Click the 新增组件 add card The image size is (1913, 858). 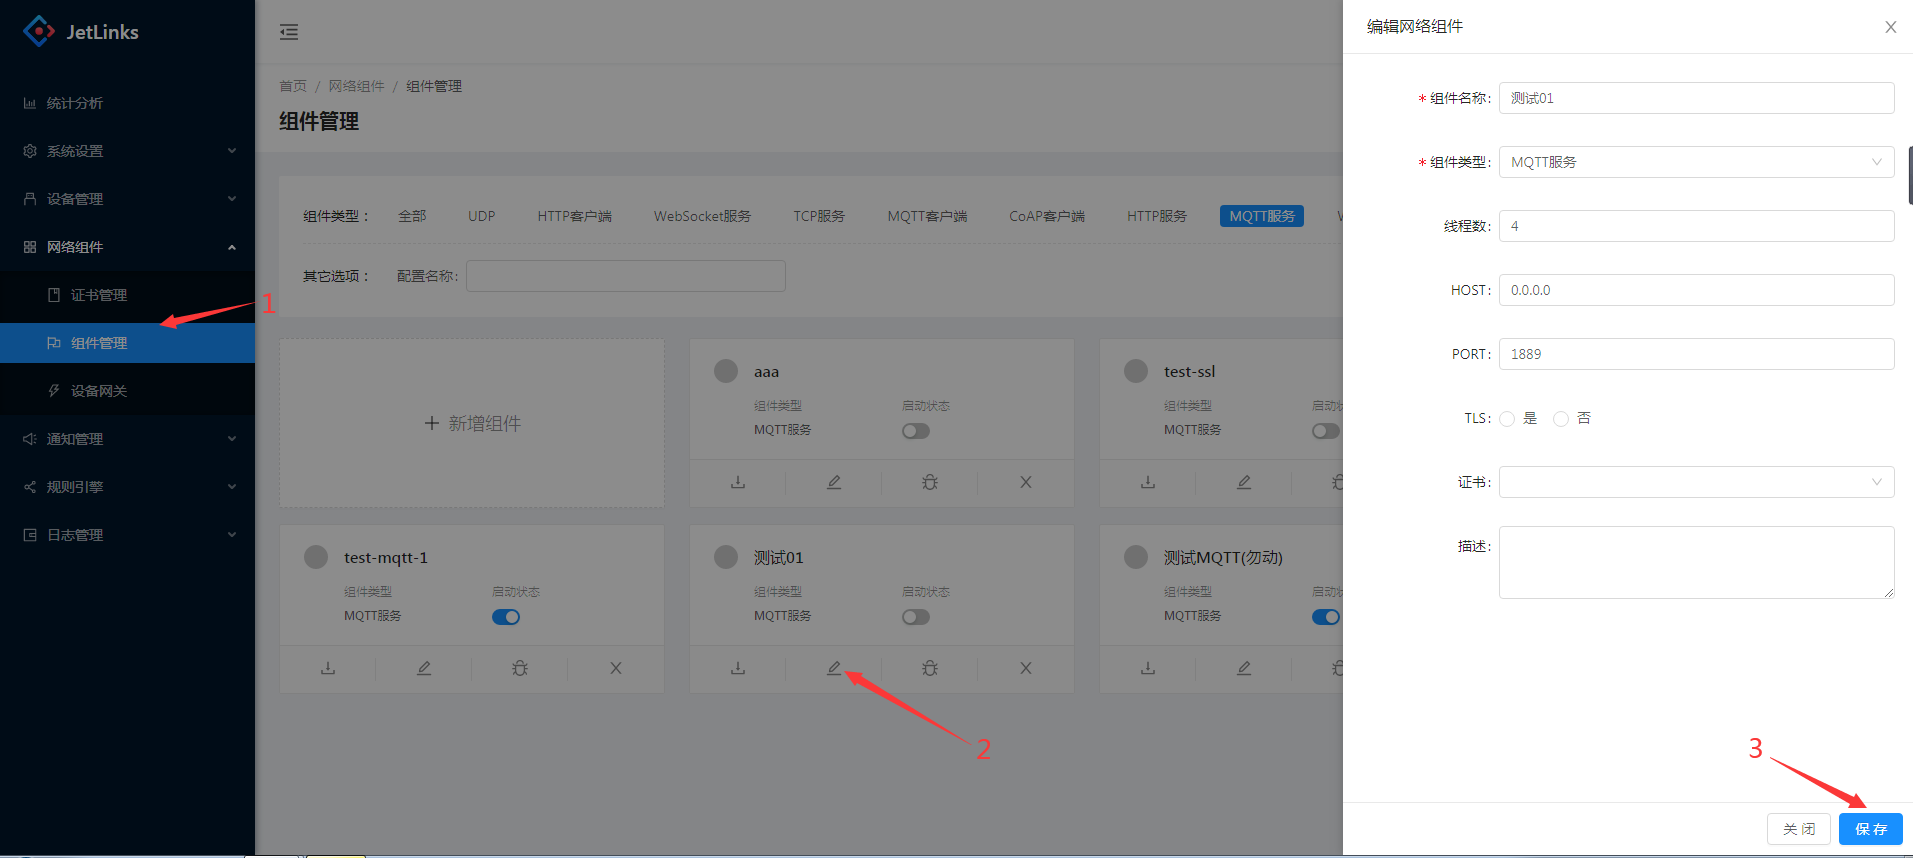pyautogui.click(x=472, y=423)
